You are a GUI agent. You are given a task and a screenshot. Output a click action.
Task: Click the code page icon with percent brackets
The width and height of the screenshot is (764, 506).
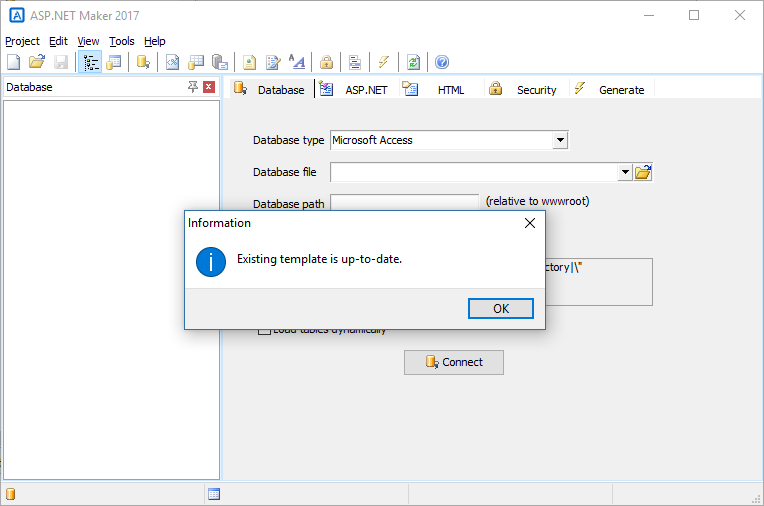[x=172, y=62]
